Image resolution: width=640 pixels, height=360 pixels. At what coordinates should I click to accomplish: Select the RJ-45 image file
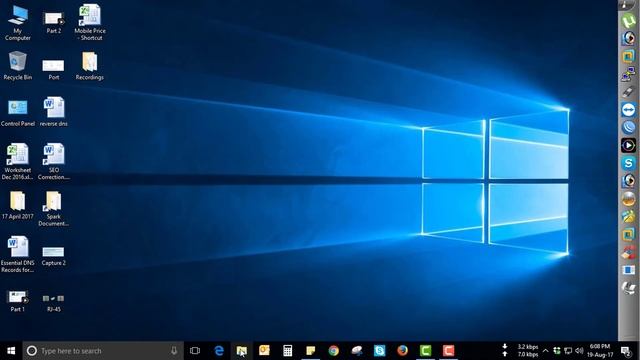(53, 303)
